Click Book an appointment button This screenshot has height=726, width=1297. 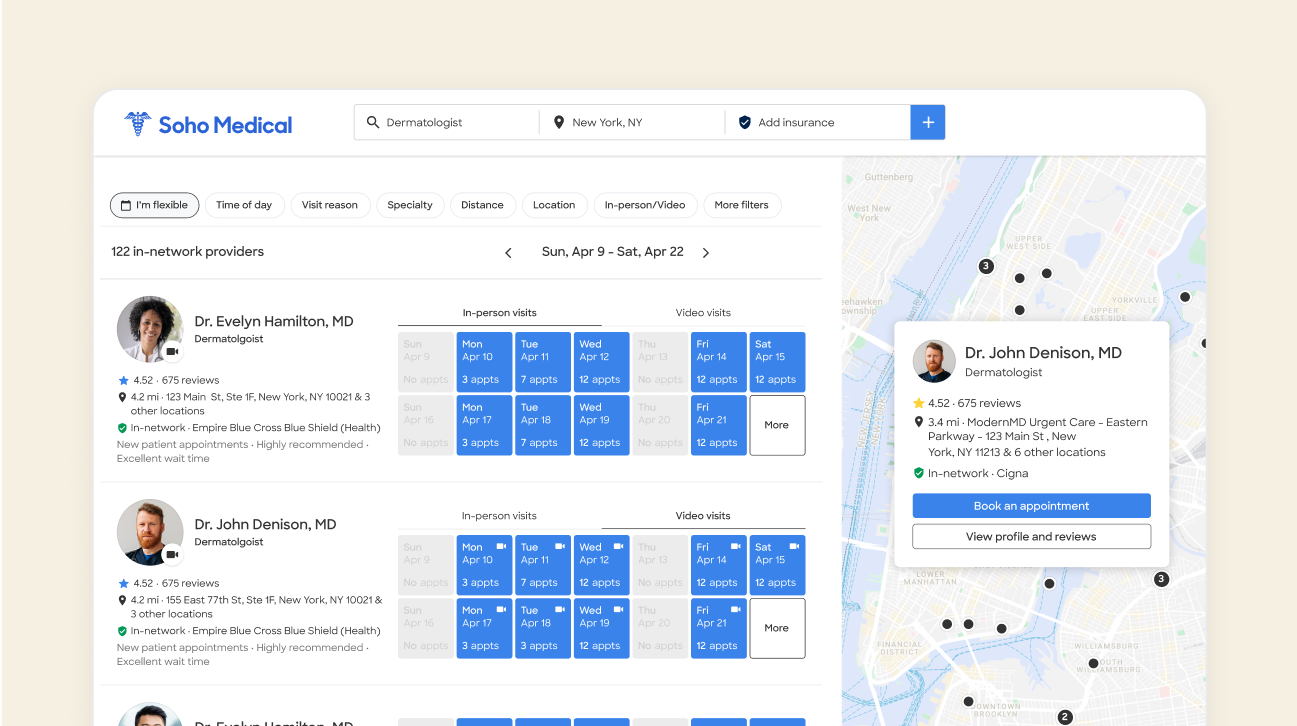1031,506
